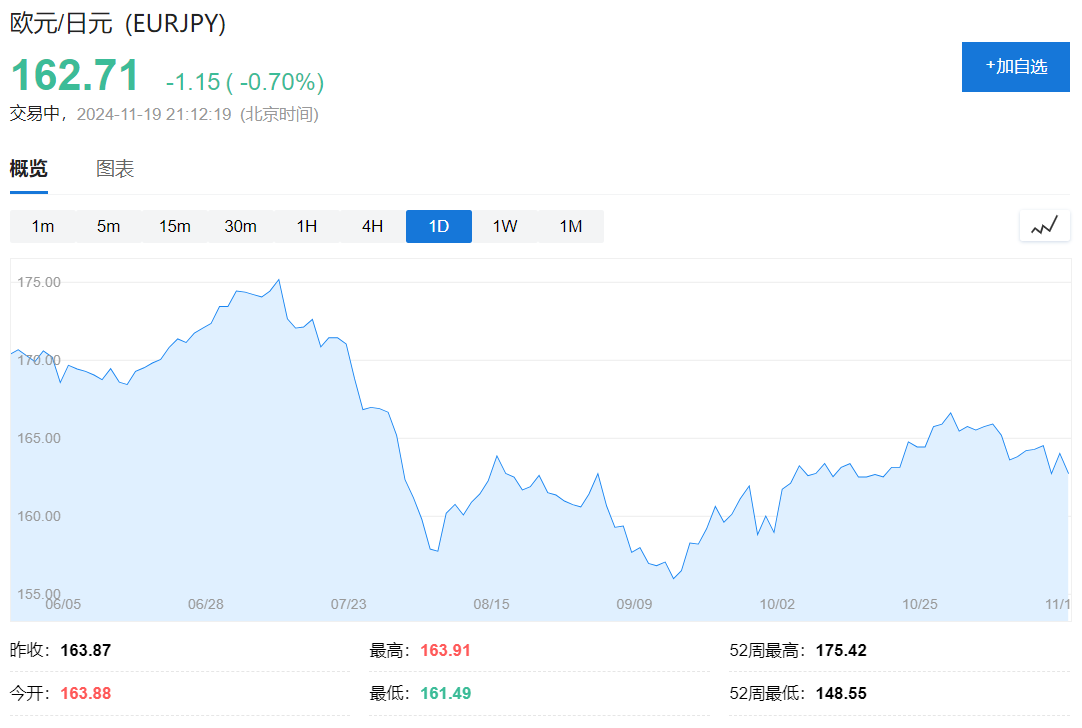Image resolution: width=1082 pixels, height=728 pixels.
Task: Click the 52周最高 value 175.42
Action: click(842, 650)
